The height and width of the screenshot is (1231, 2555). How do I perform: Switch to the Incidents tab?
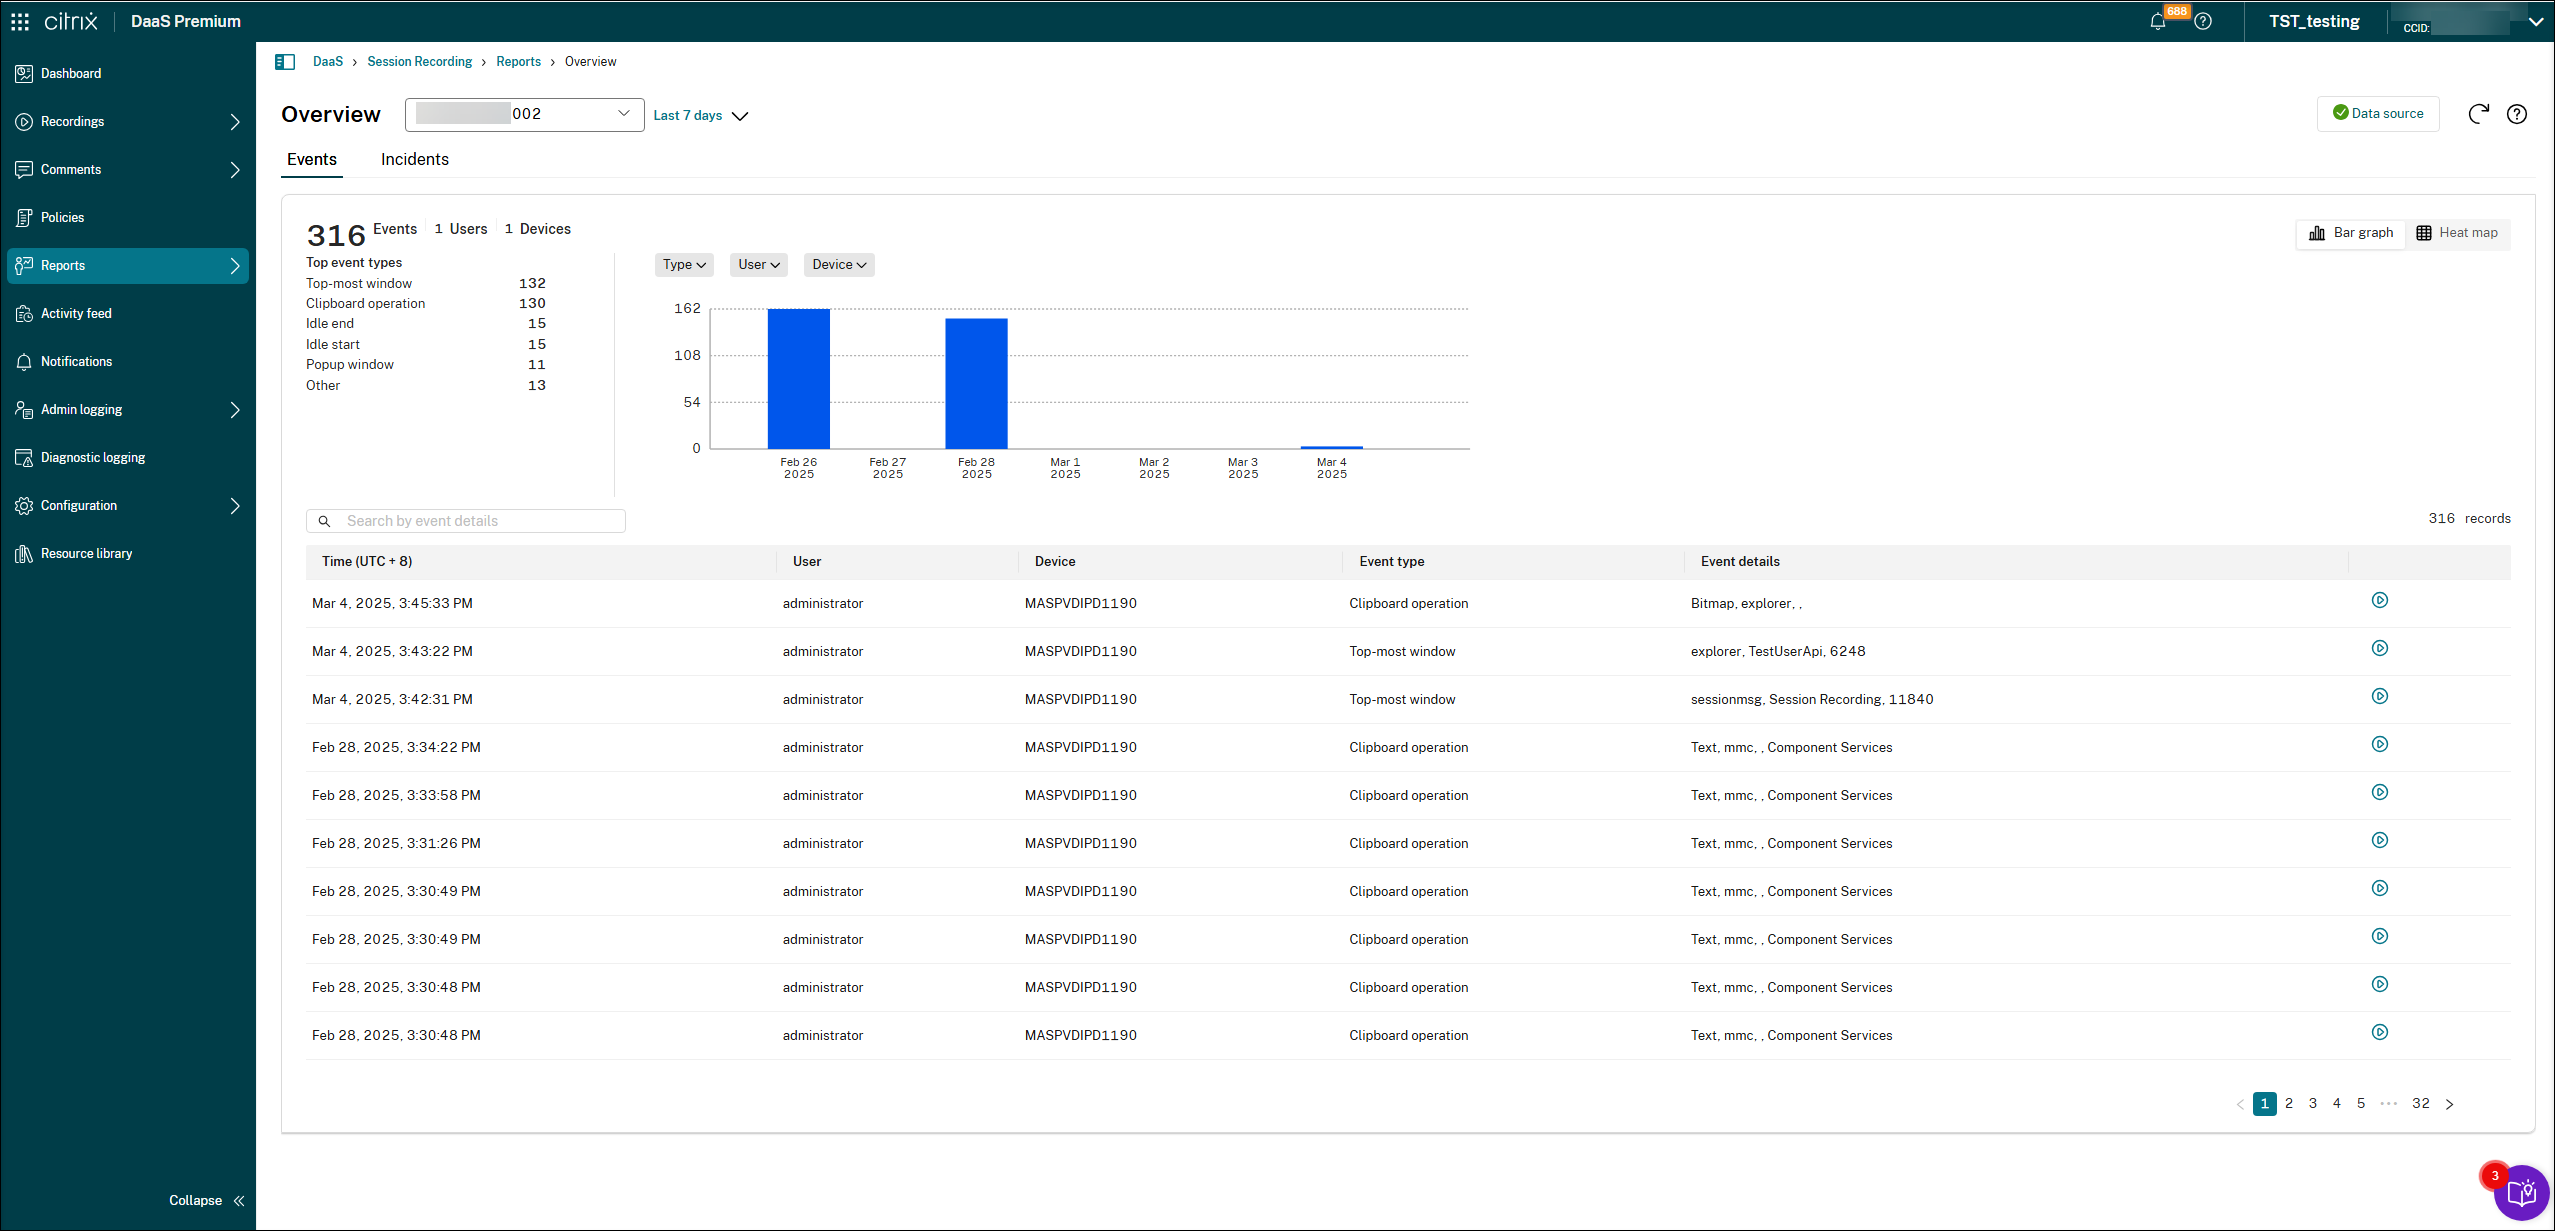click(x=414, y=160)
